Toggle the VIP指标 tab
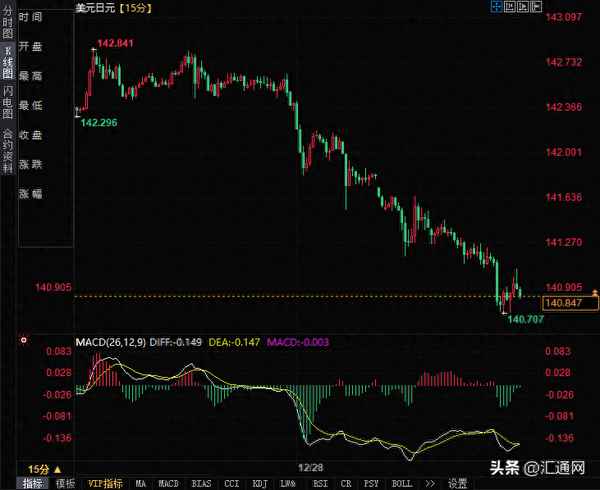The height and width of the screenshot is (490, 600). pyautogui.click(x=104, y=482)
